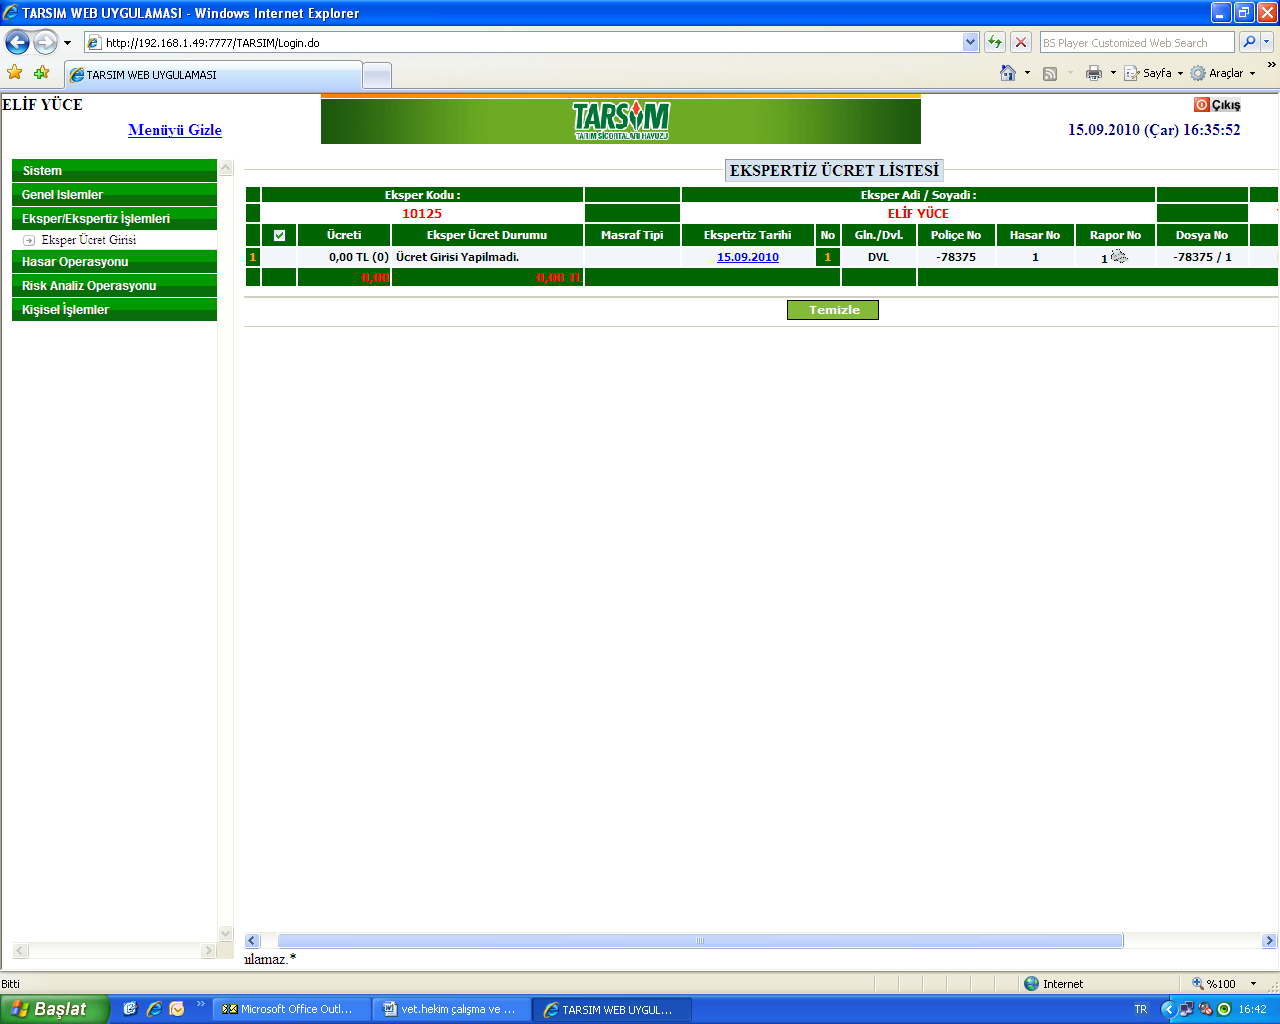1280x1024 pixels.
Task: Click the Print icon
Action: [x=1094, y=73]
